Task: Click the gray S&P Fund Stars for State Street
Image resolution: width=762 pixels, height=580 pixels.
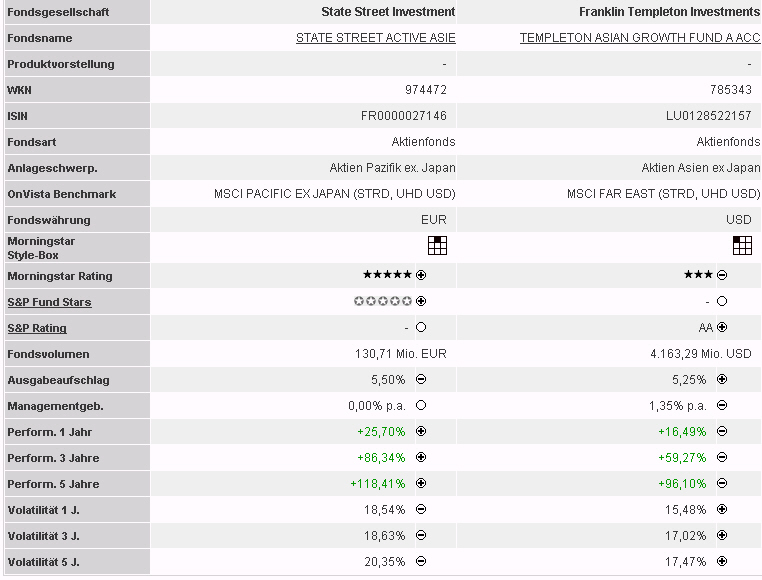Action: click(x=383, y=301)
